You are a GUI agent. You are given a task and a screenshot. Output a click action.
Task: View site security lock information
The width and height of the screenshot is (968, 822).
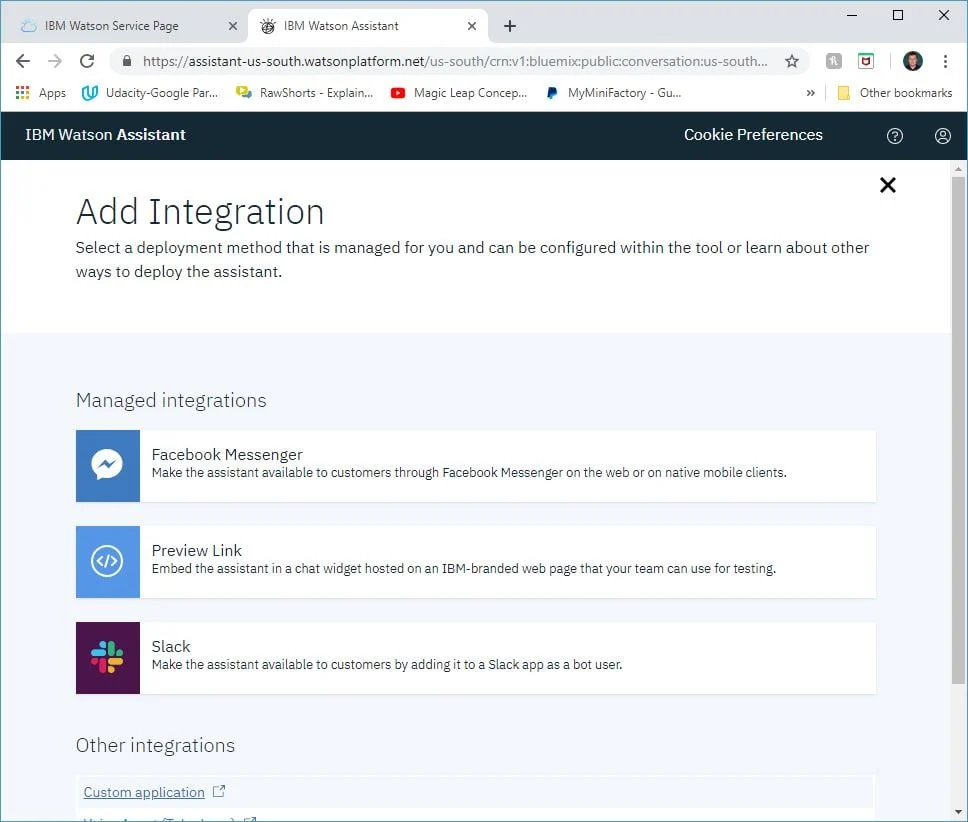(127, 61)
